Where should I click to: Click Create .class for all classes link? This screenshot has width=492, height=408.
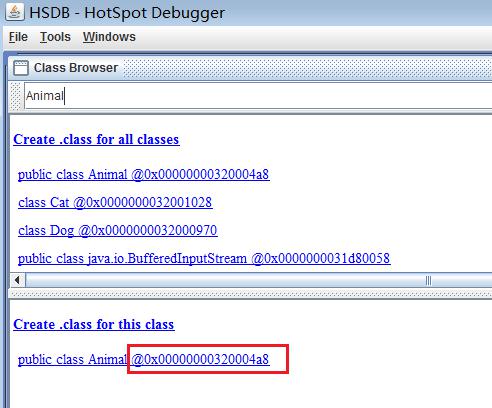[96, 139]
